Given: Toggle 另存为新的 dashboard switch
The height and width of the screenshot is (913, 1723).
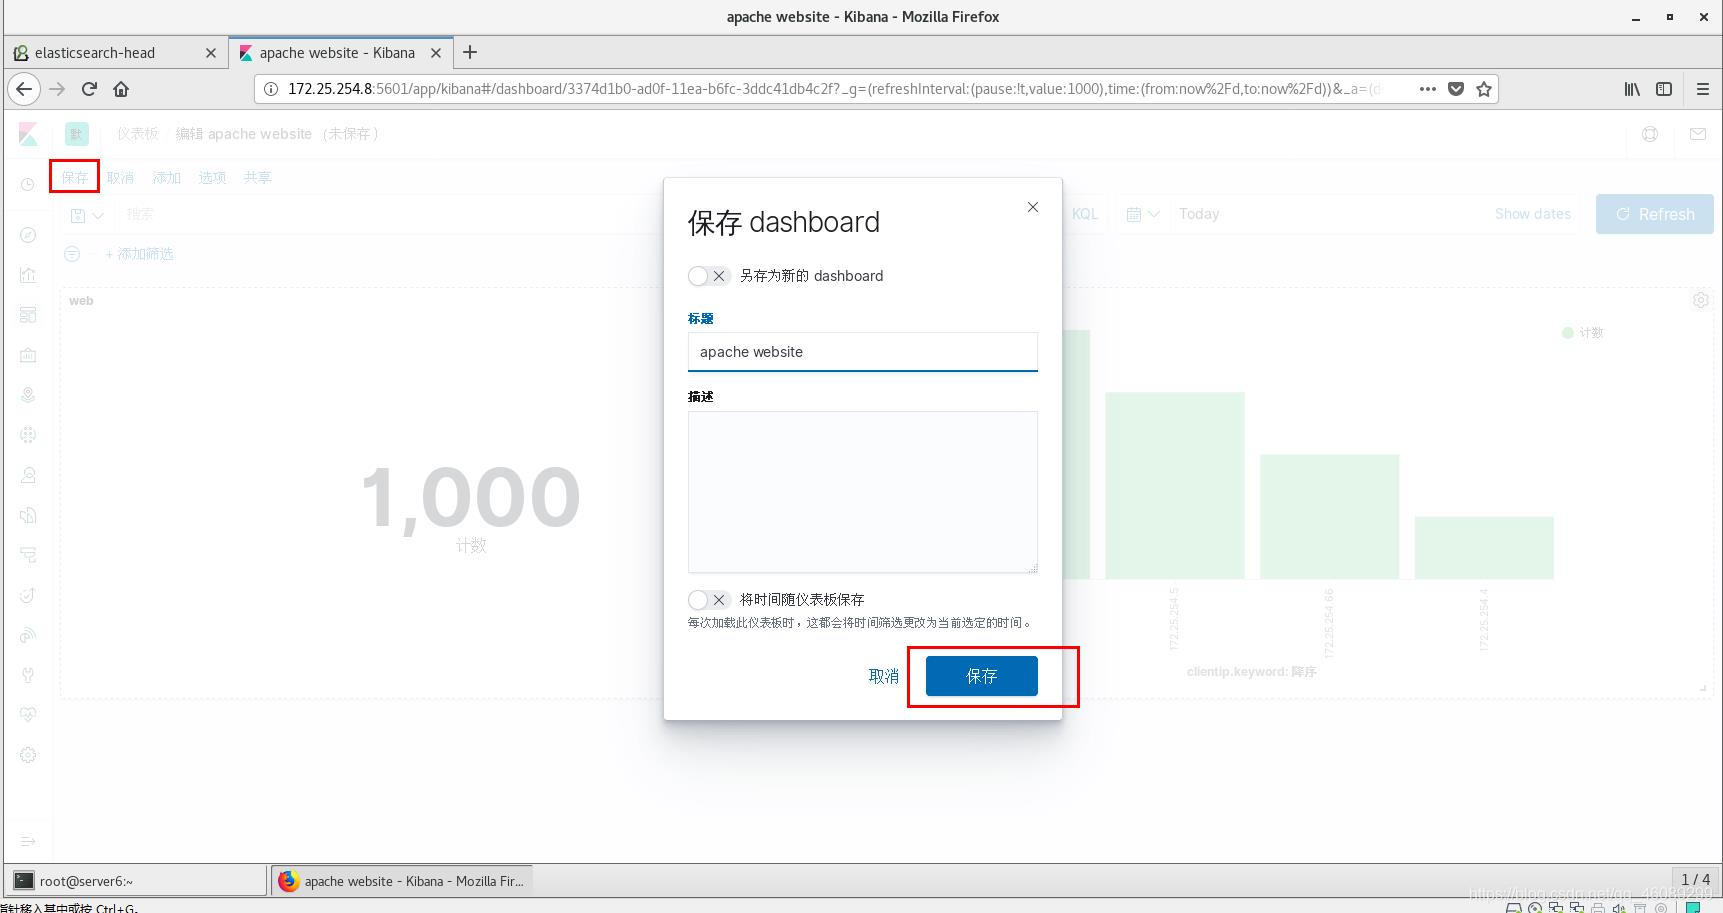Looking at the screenshot, I should click(708, 276).
